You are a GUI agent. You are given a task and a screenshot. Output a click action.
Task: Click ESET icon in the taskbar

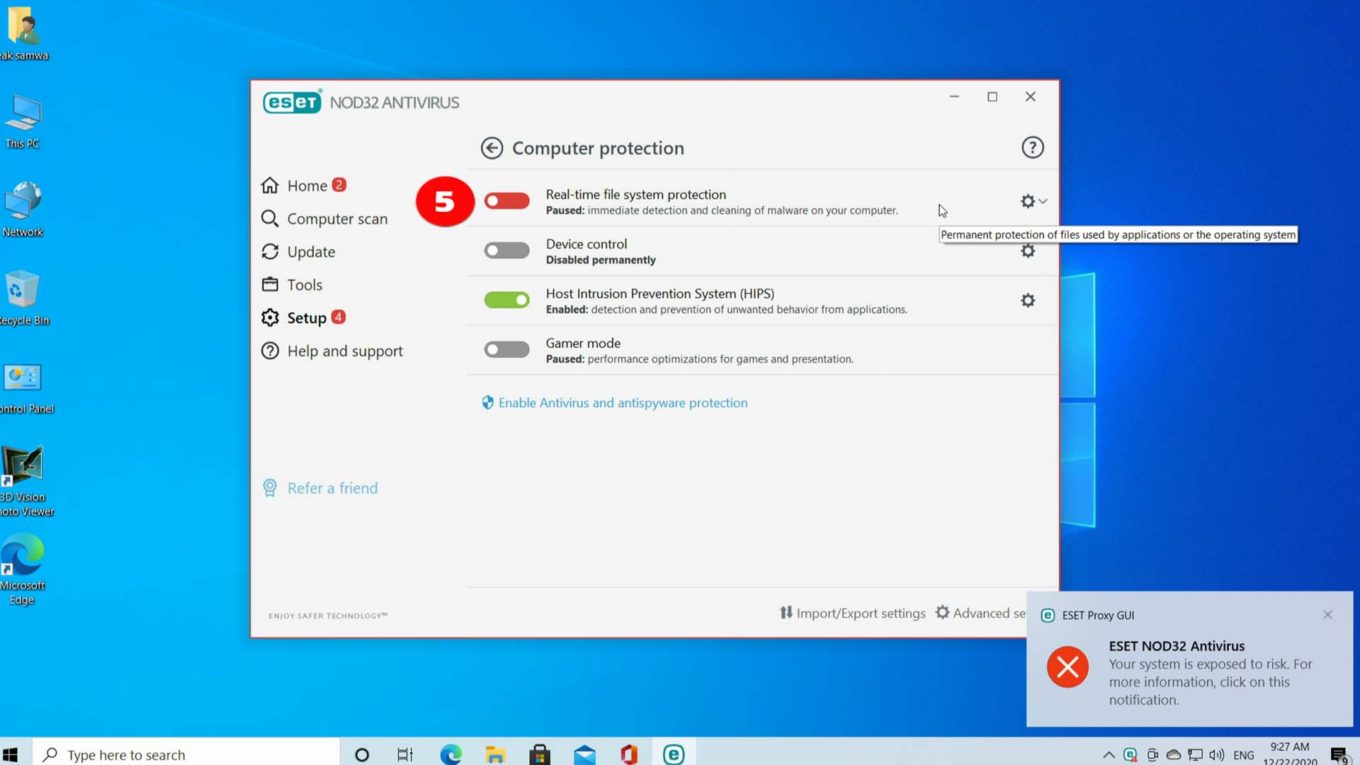click(x=674, y=755)
